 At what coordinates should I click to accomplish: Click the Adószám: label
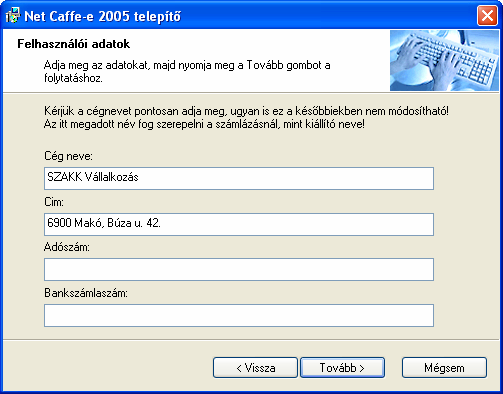[67, 247]
